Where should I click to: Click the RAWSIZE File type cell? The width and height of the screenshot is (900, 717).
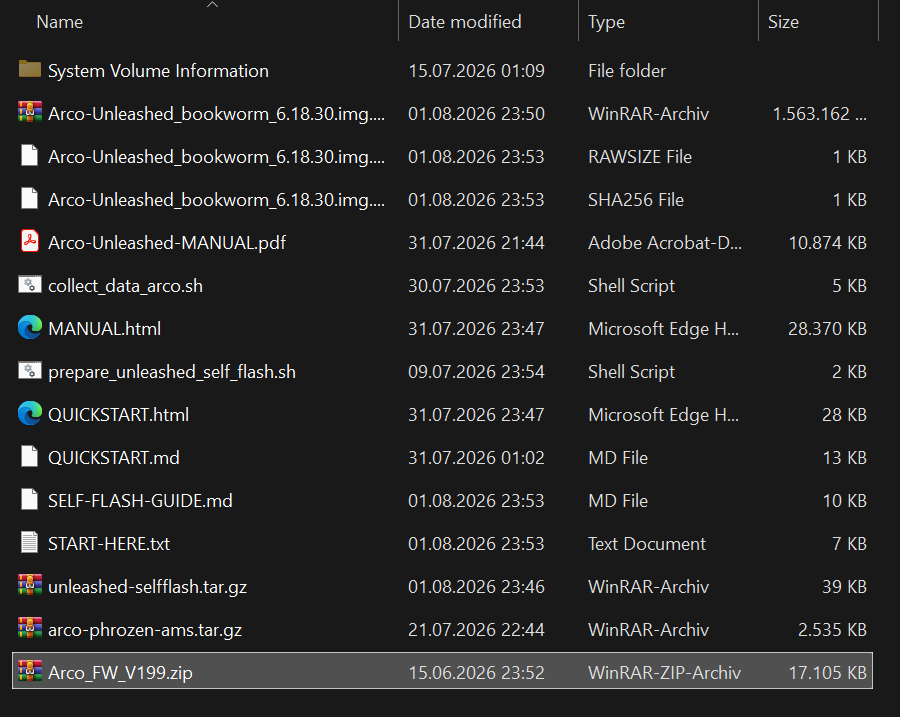tap(640, 157)
